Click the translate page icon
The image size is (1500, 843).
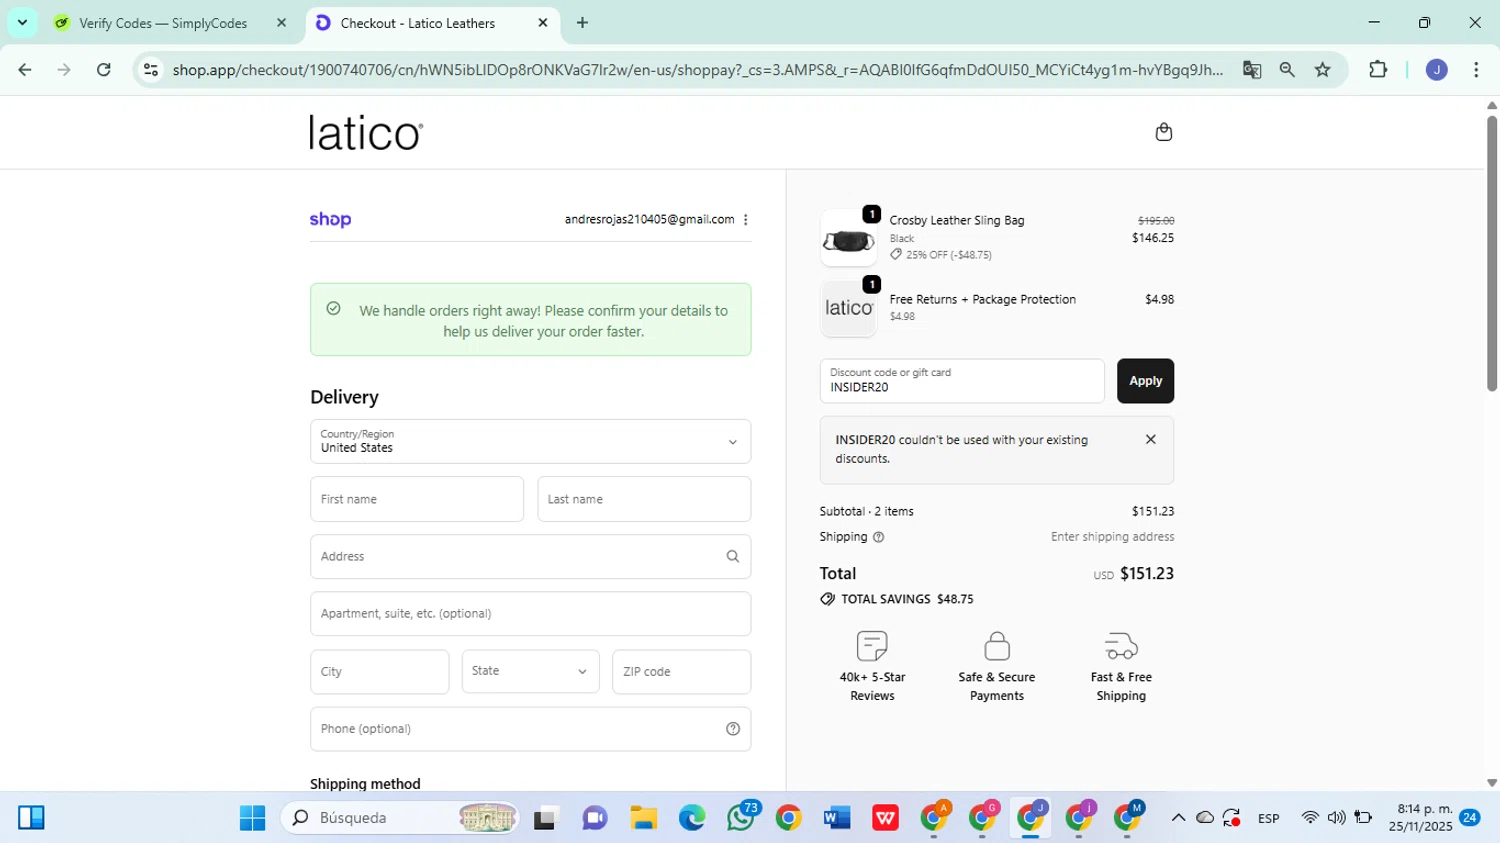coord(1251,70)
